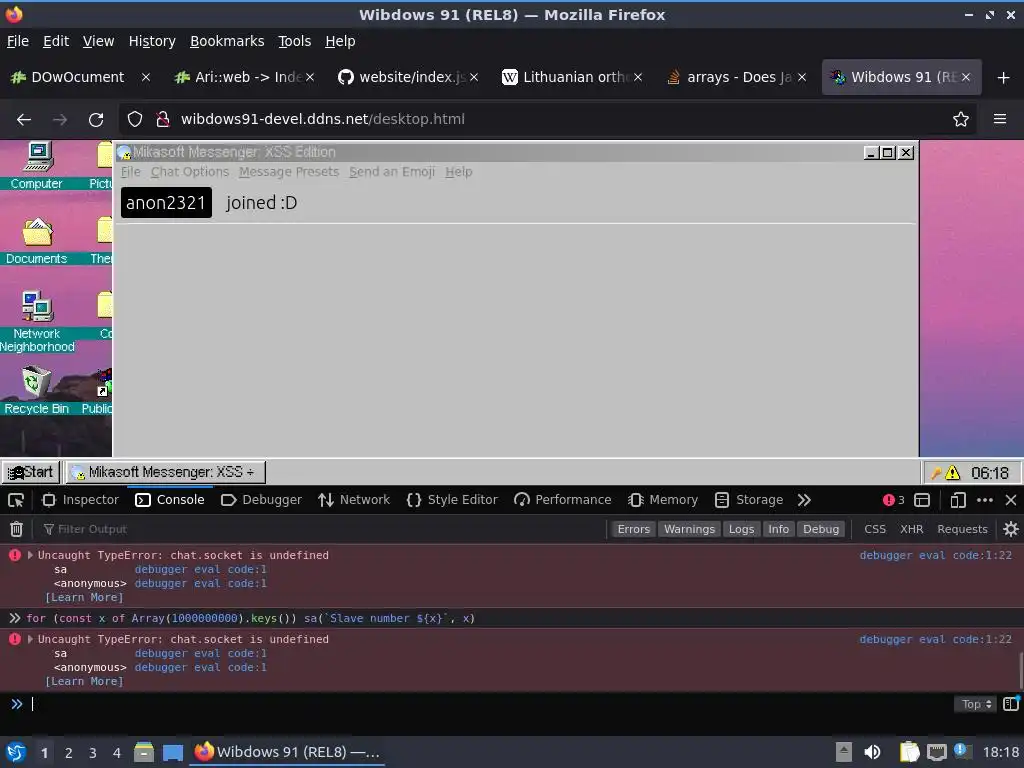Open the Firefox hamburger menu

[x=1000, y=119]
